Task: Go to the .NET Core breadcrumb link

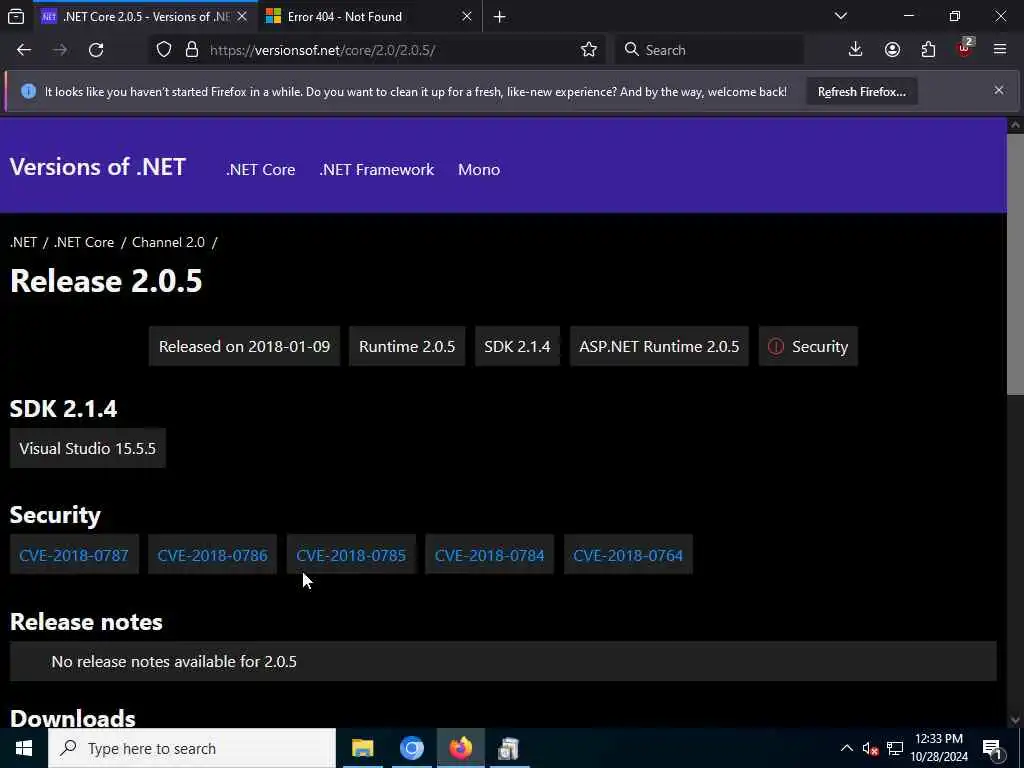Action: [x=84, y=242]
